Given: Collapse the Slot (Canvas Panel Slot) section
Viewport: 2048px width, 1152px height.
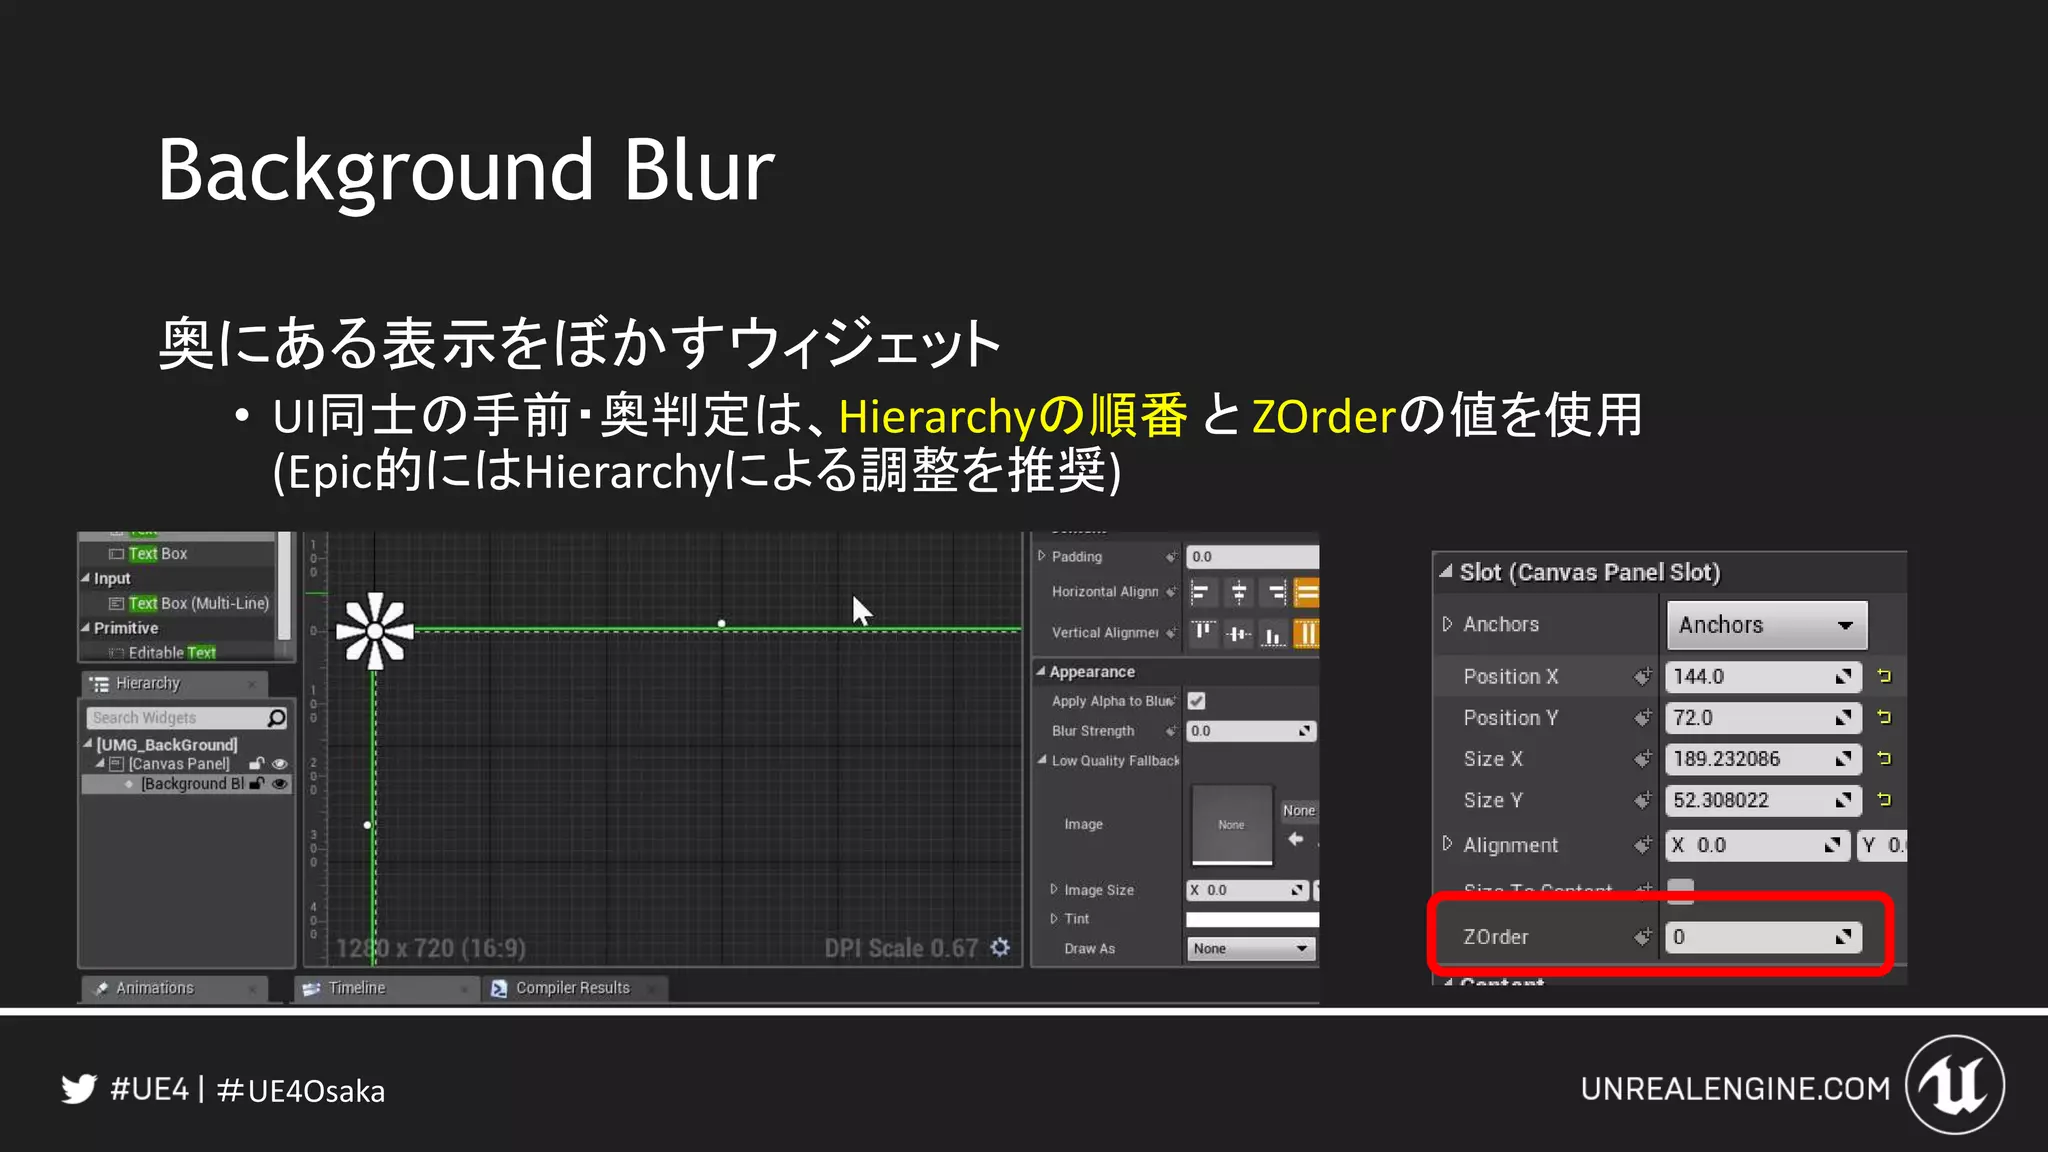Looking at the screenshot, I should pos(1446,571).
